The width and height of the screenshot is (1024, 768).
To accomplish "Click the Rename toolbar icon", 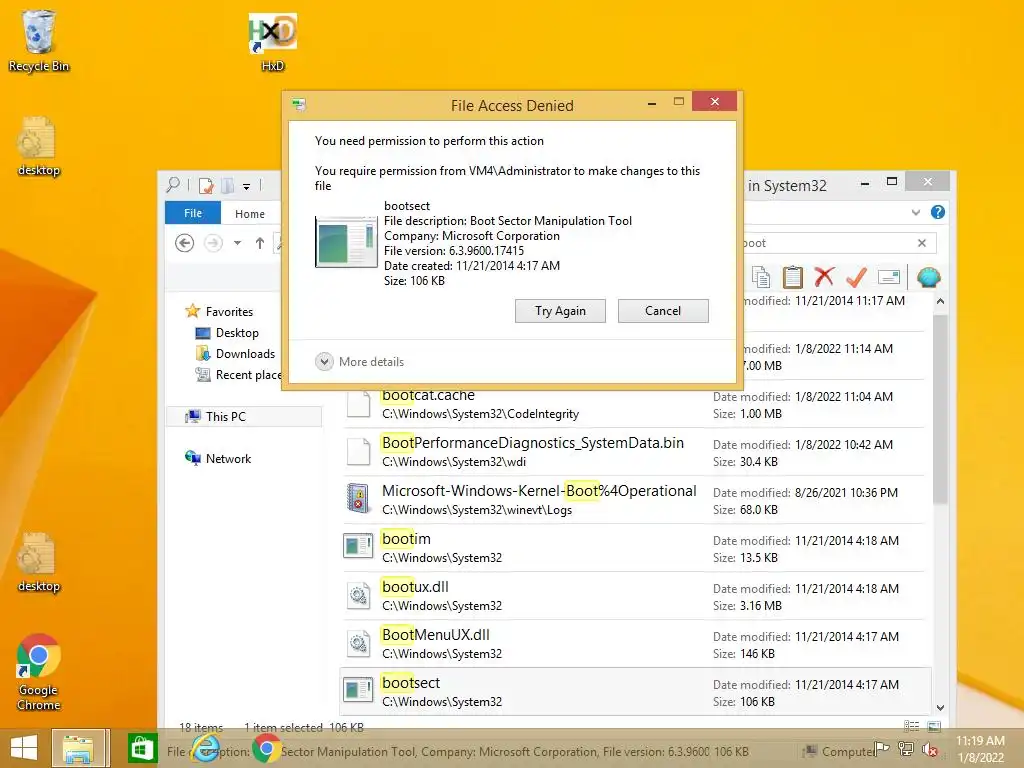I will tap(889, 278).
